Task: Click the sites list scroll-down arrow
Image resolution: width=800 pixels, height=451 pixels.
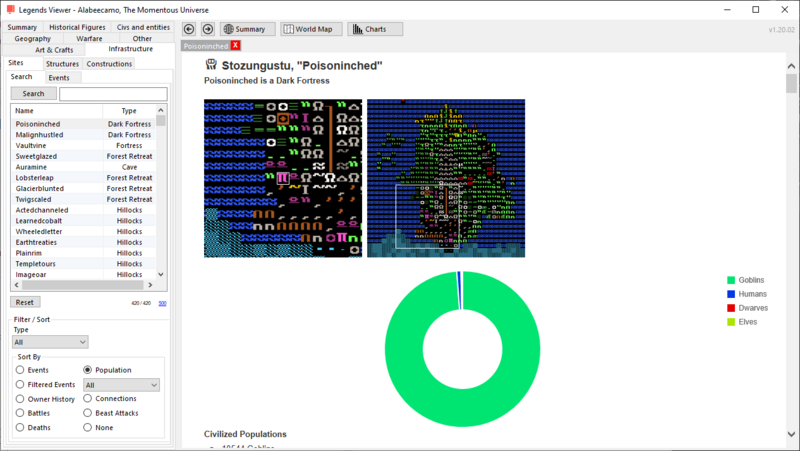Action: pyautogui.click(x=161, y=274)
